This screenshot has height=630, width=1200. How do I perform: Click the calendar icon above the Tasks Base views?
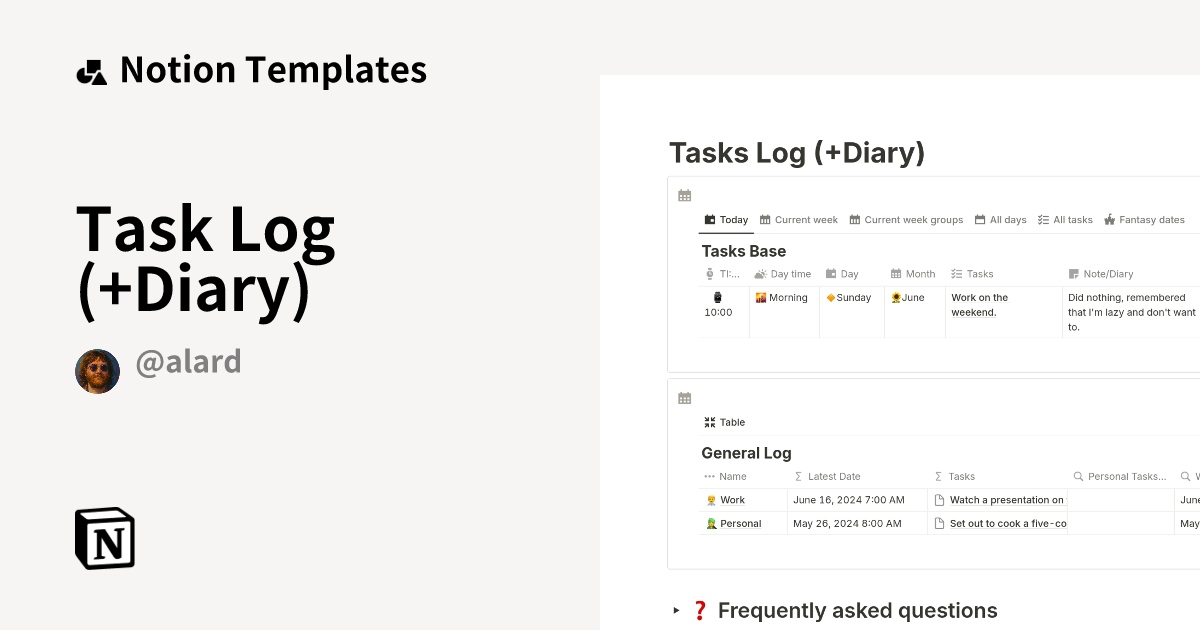[683, 194]
